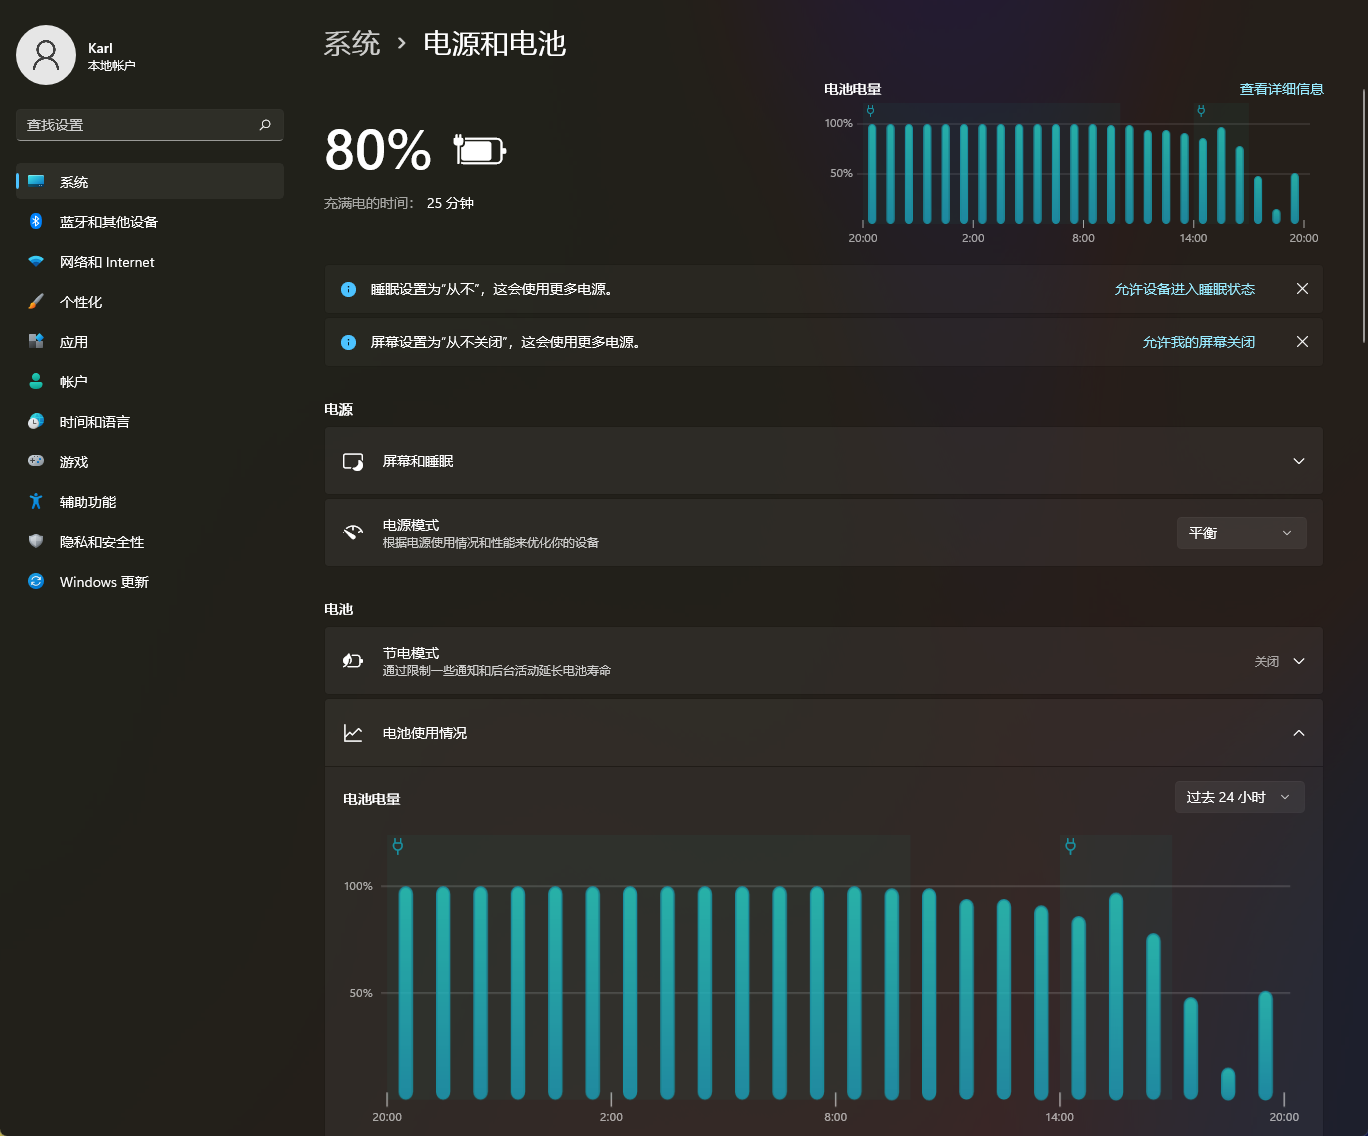Click the Windows 更新 sync icon
The width and height of the screenshot is (1368, 1136).
(36, 581)
